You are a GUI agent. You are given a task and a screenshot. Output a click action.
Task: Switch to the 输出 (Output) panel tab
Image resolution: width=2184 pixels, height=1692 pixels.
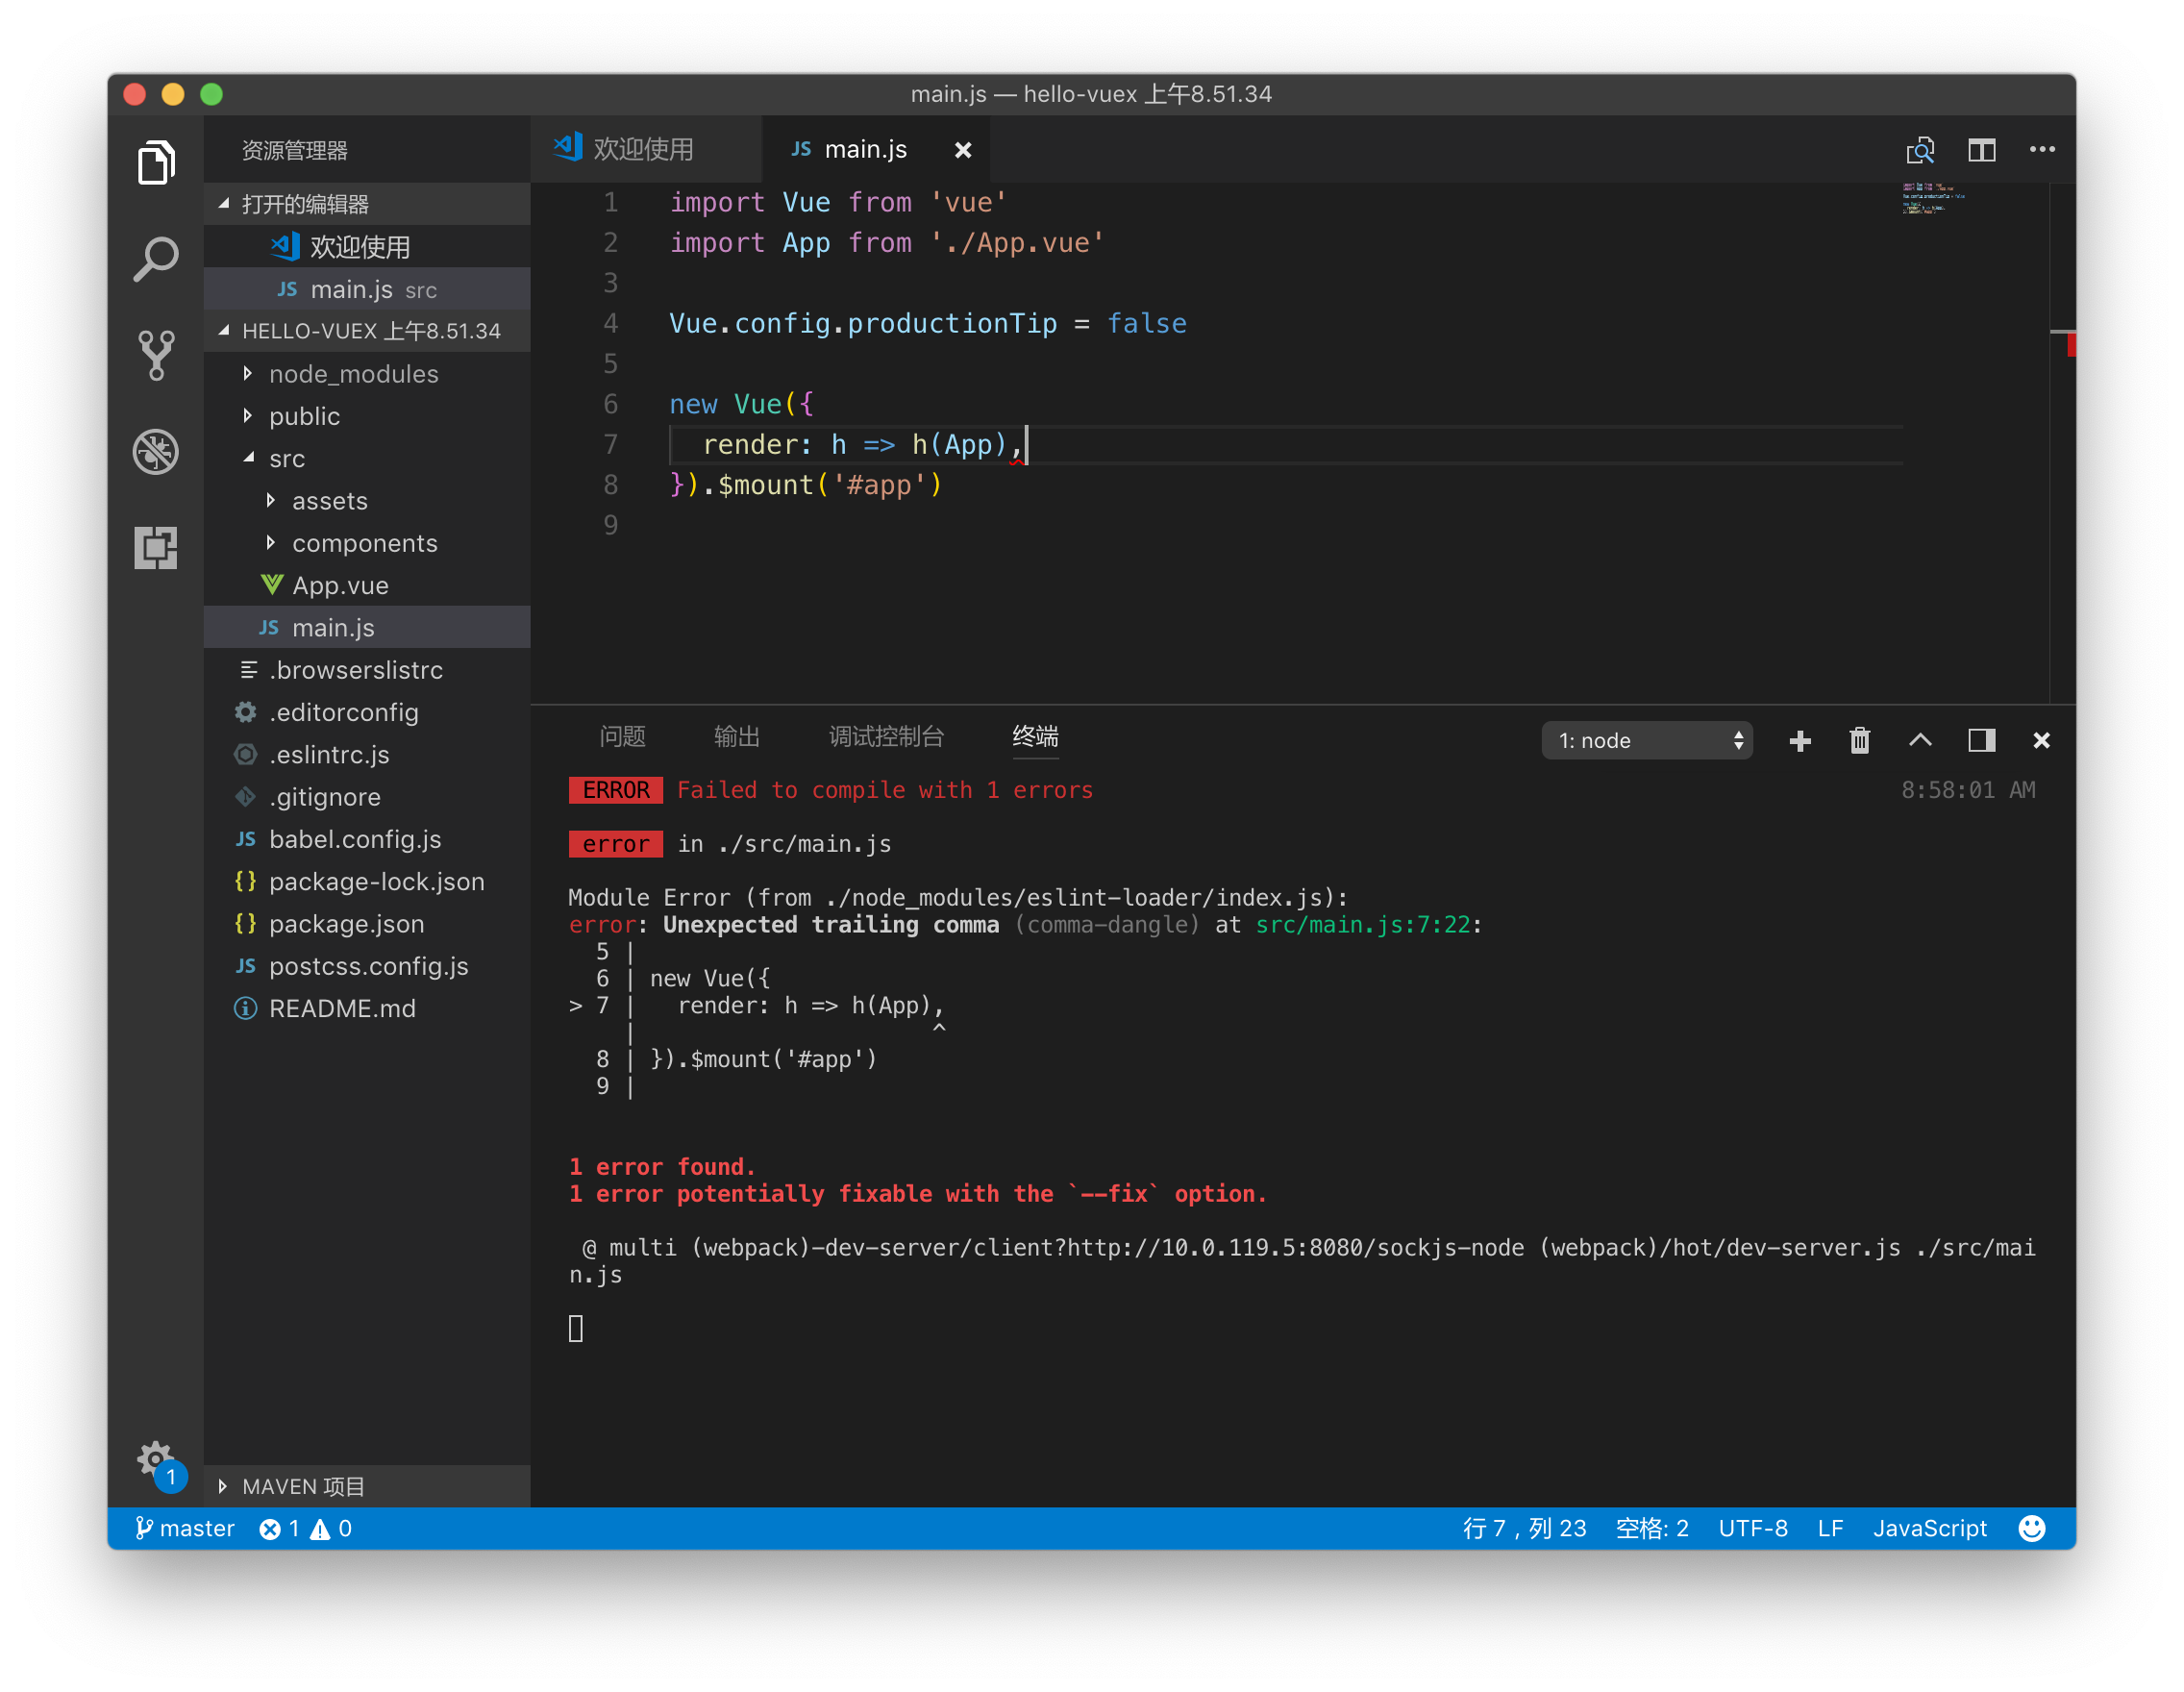pos(737,737)
